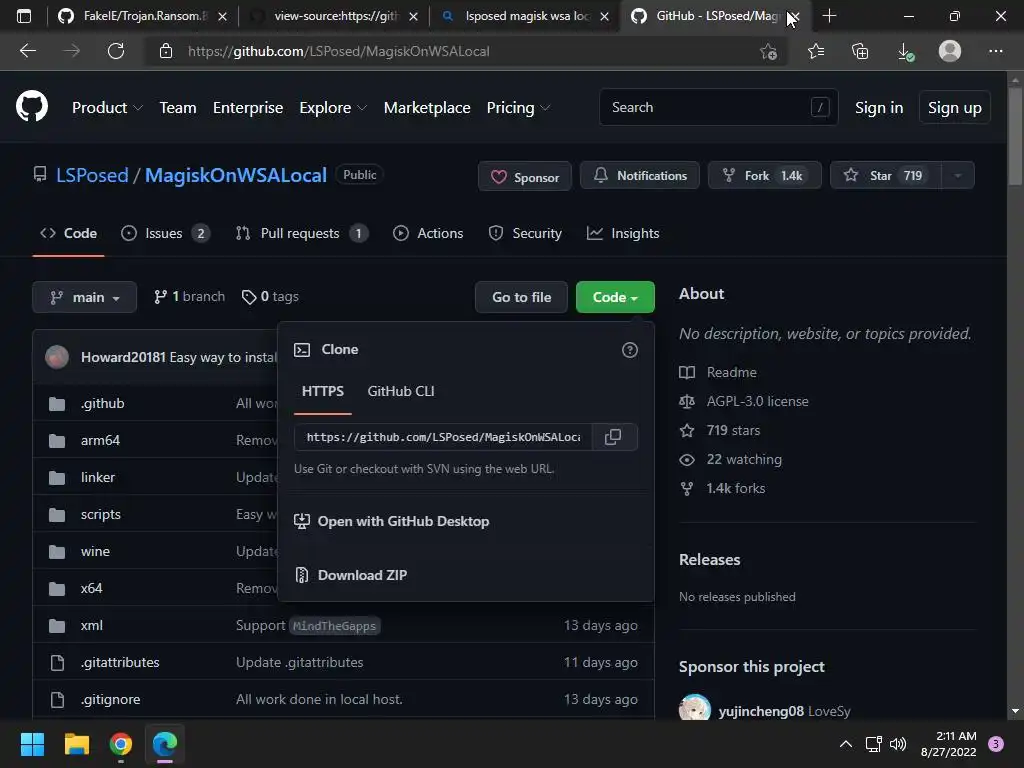
Task: Select the HTTPS clone tab
Action: (323, 391)
